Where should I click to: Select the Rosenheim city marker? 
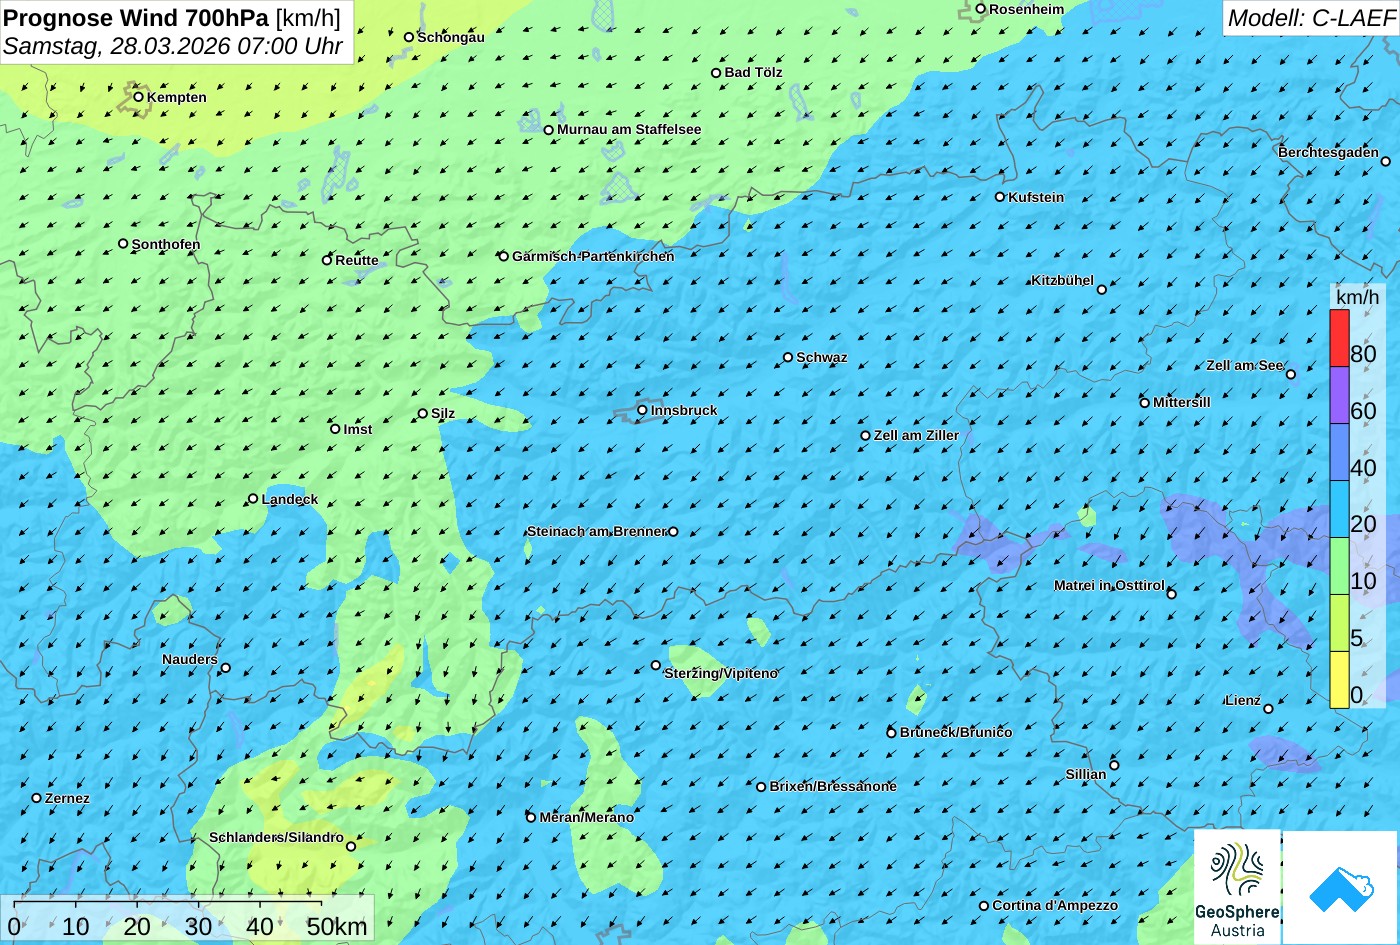[981, 9]
